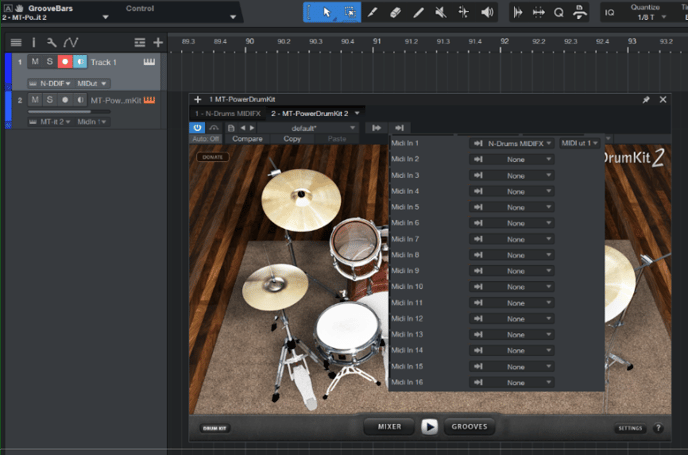Disable record arm on Track 1

point(65,61)
